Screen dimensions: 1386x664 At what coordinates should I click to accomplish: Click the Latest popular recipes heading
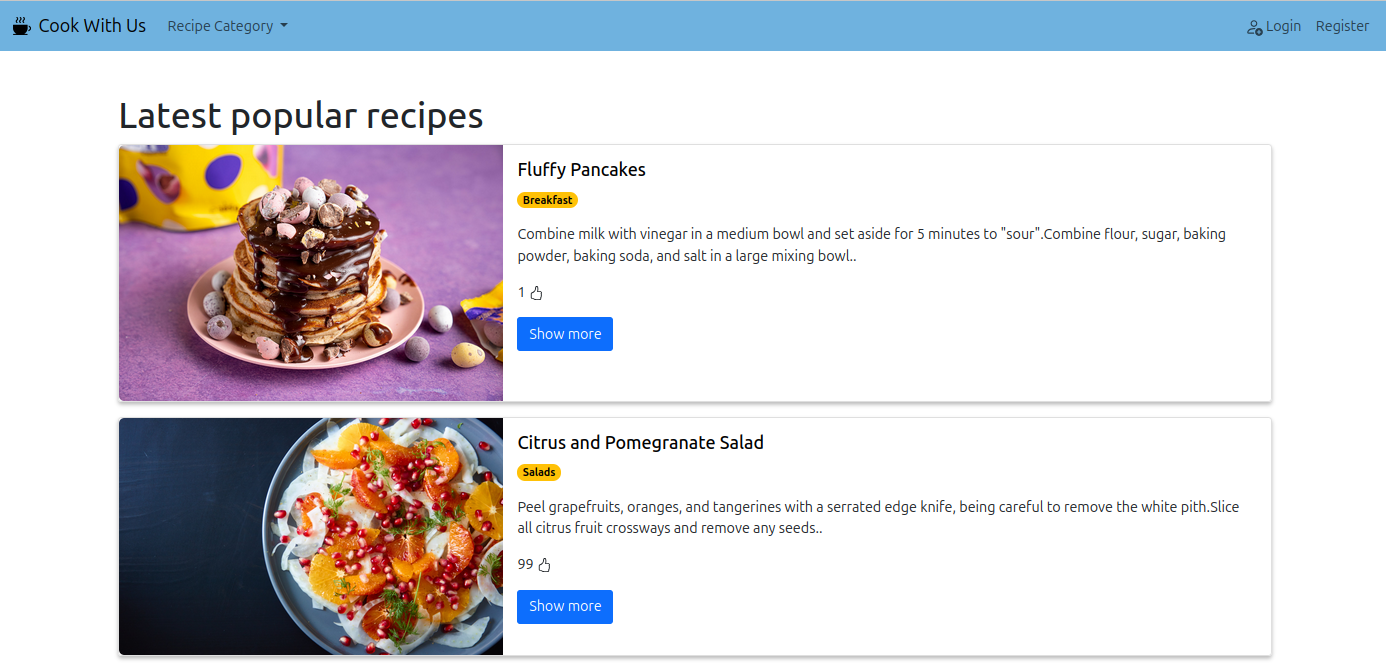coord(301,116)
